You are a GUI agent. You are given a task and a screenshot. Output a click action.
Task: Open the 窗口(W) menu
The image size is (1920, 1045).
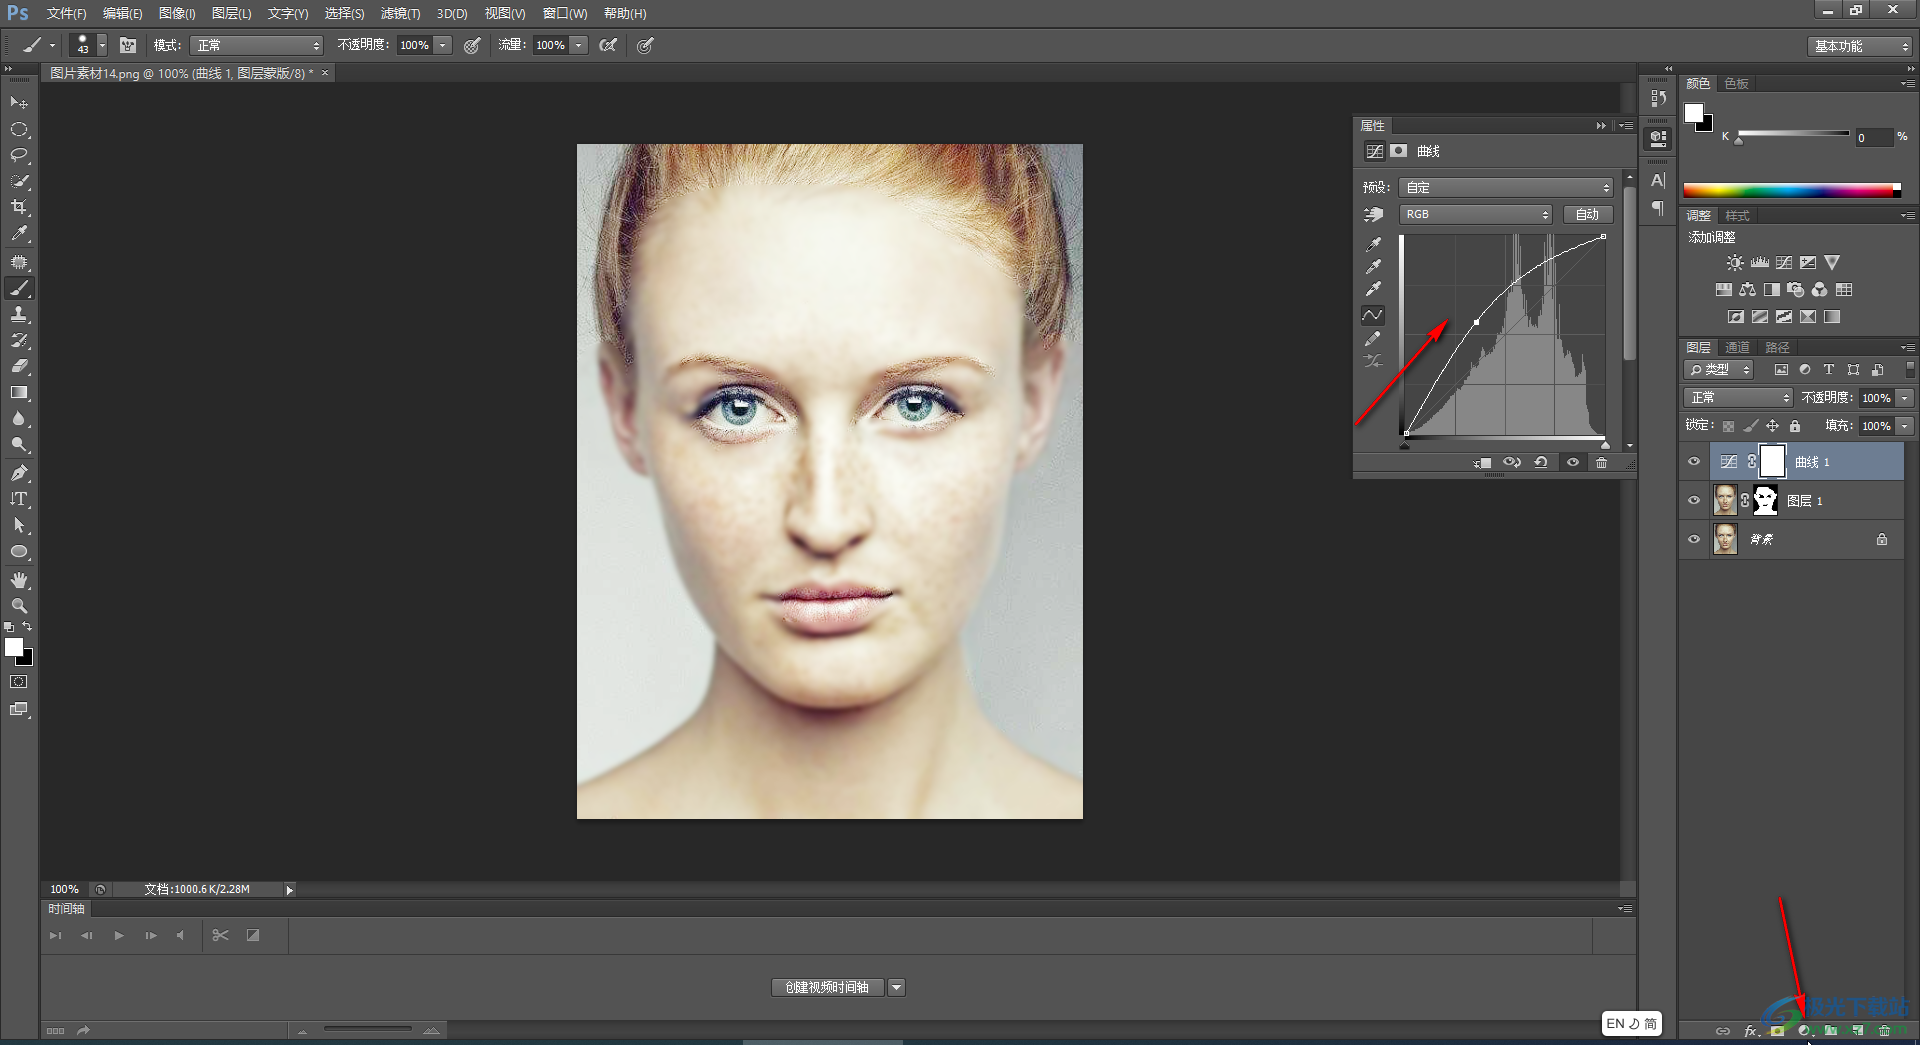coord(565,13)
